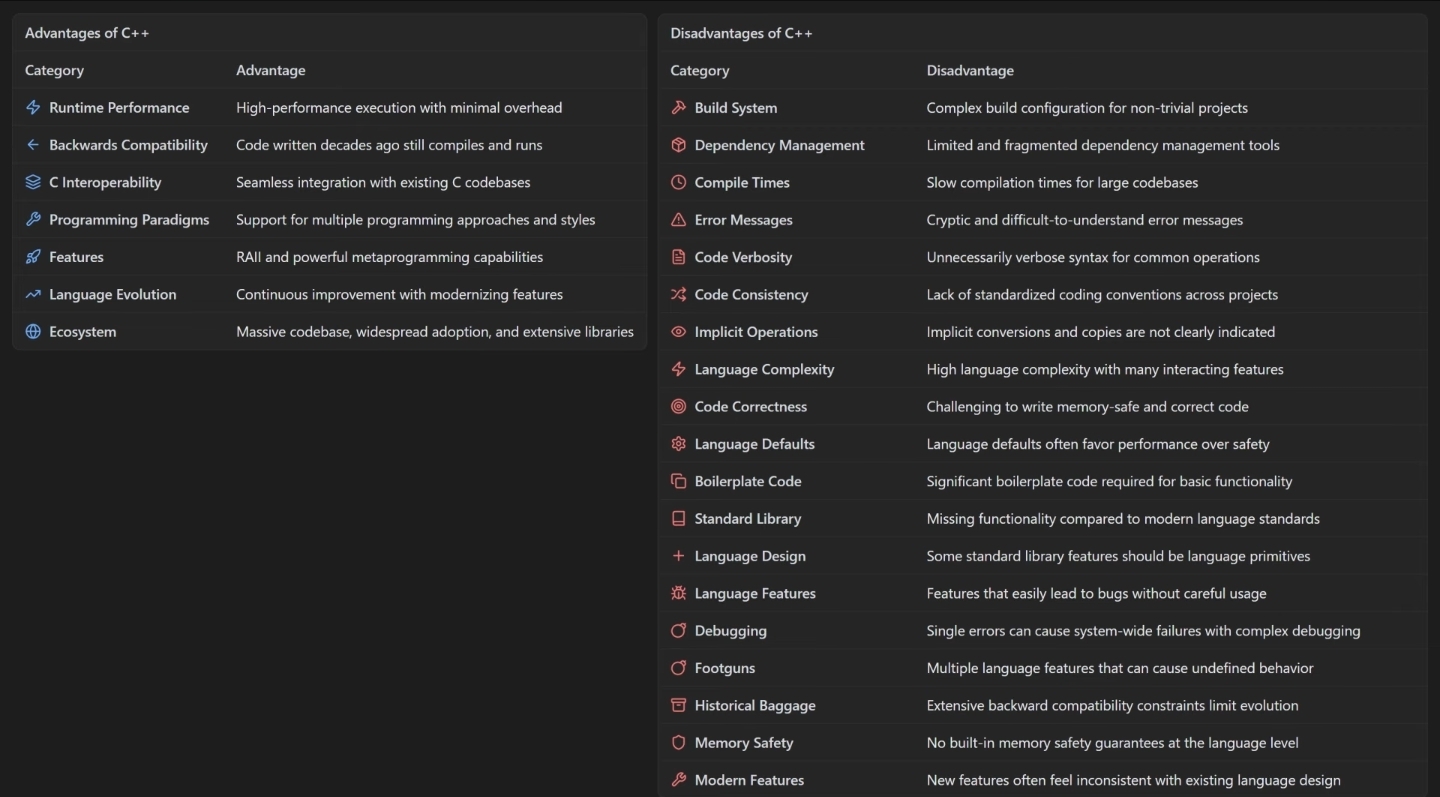
Task: Click the bomb icon beside Footguns
Action: pos(679,668)
